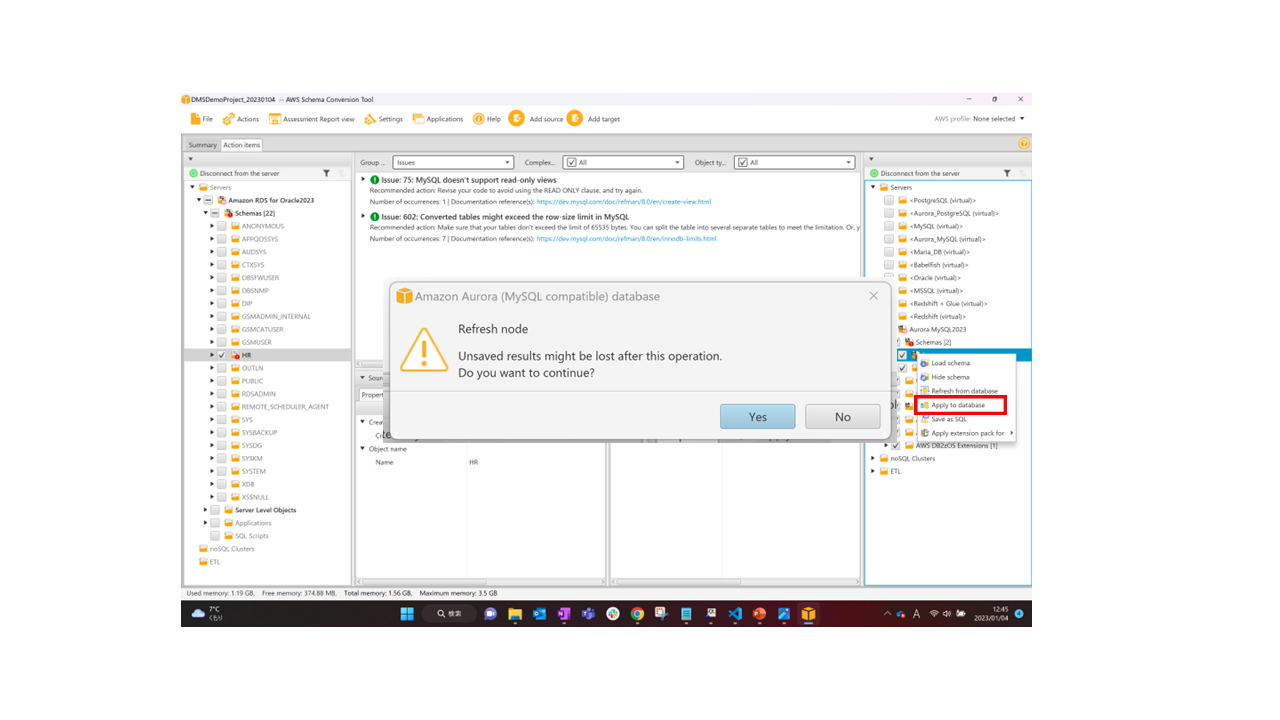Click the Windows Start button
The width and height of the screenshot is (1280, 720).
click(407, 614)
